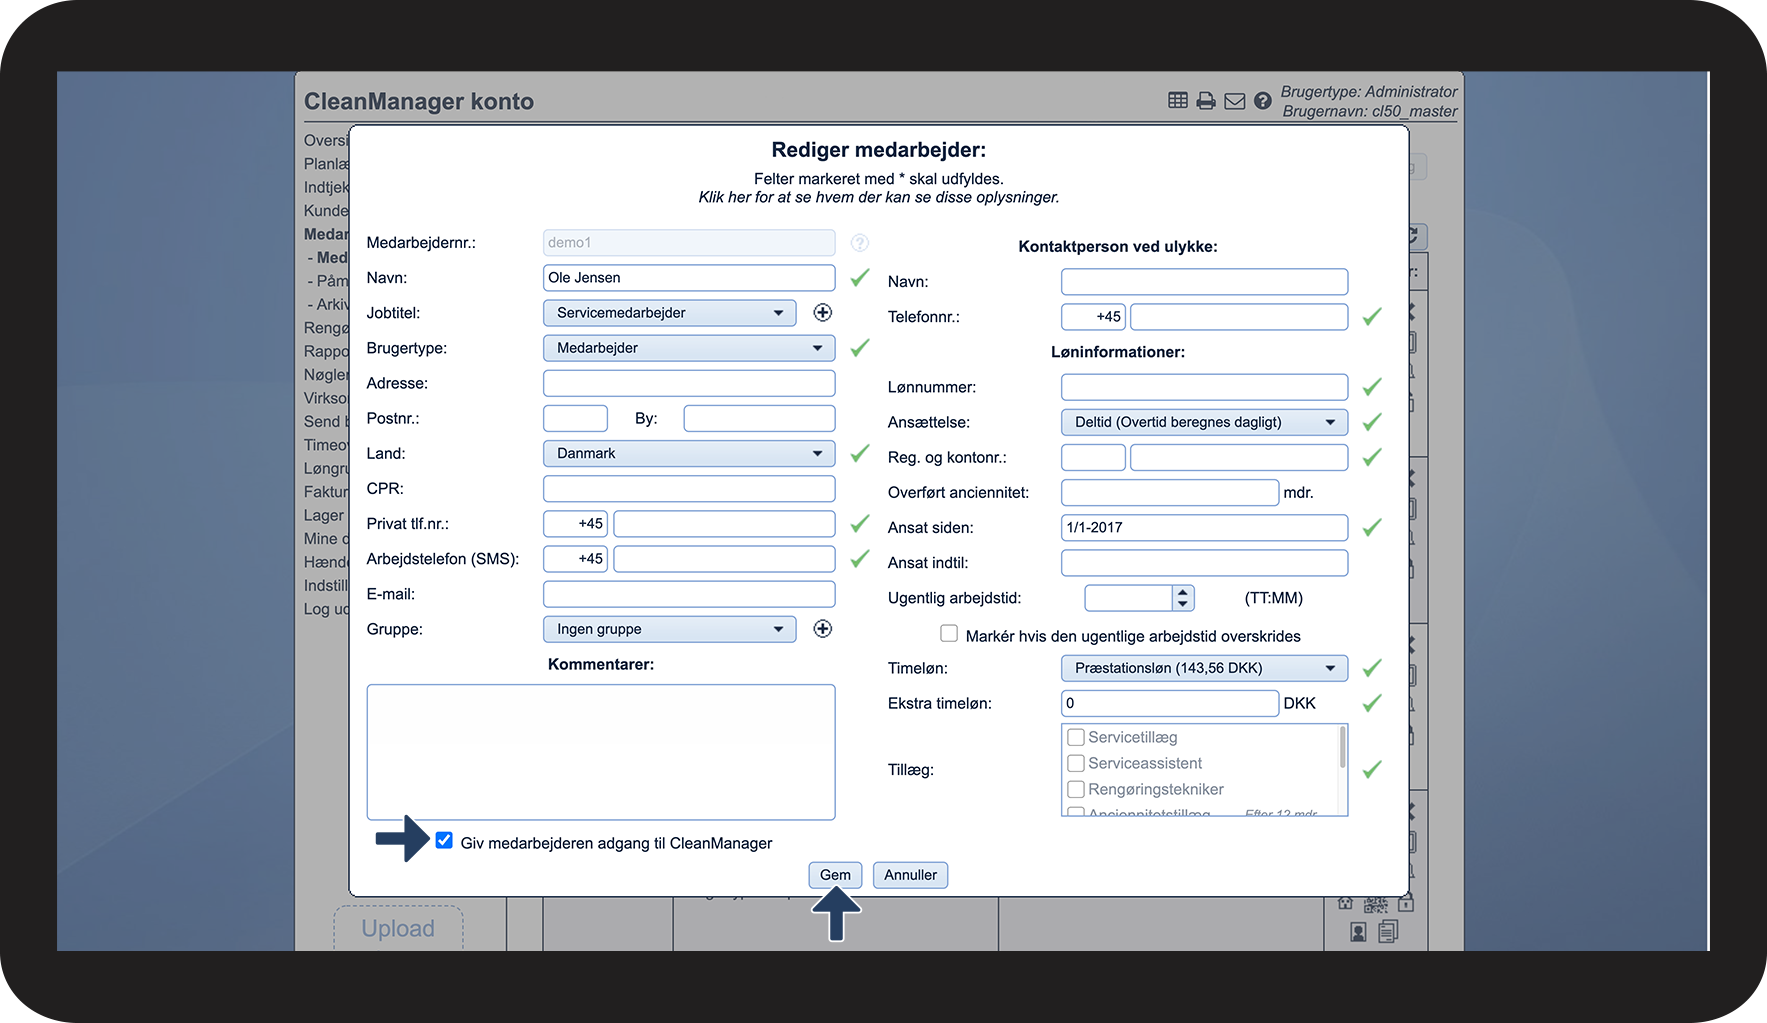Open Brugertype dropdown showing Medarbejder

(689, 348)
